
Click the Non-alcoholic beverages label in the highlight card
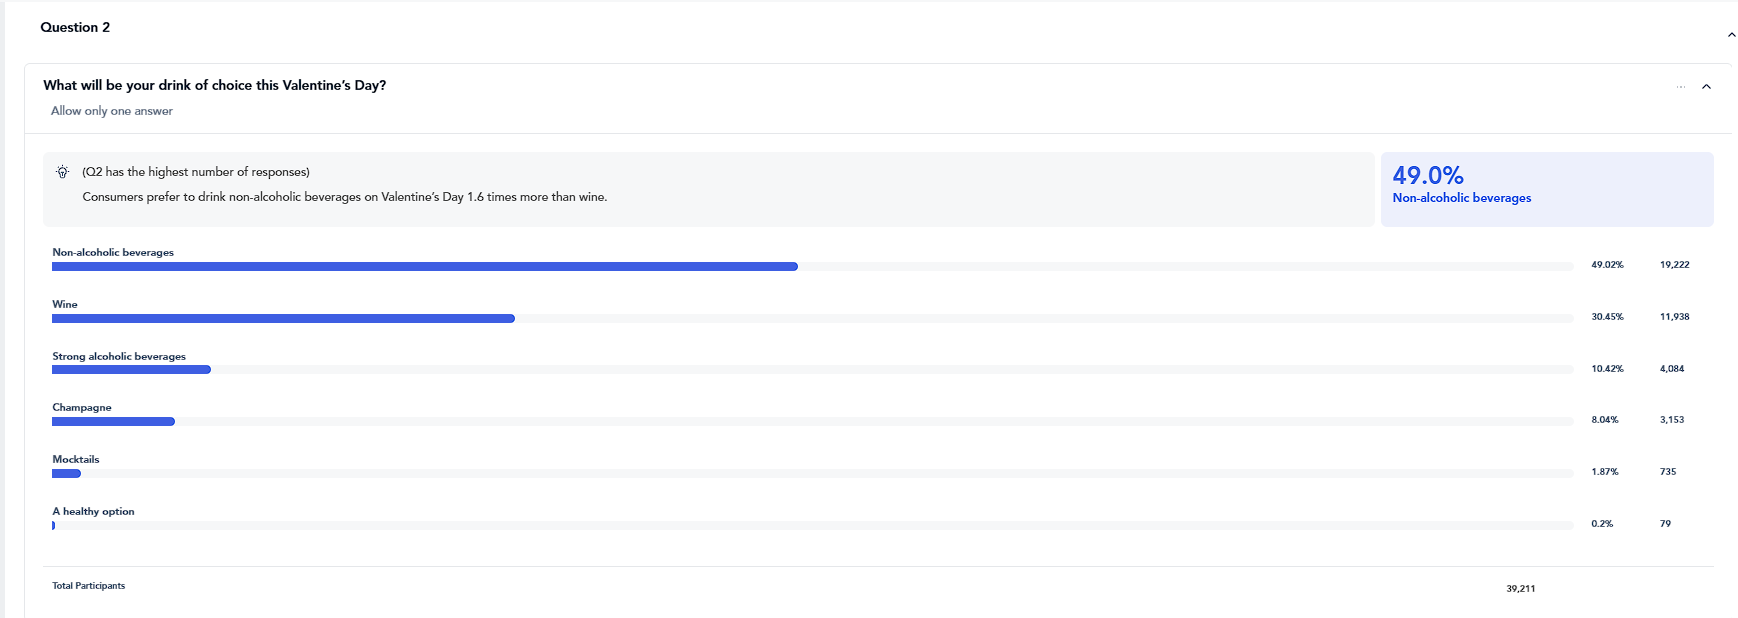click(x=1462, y=198)
